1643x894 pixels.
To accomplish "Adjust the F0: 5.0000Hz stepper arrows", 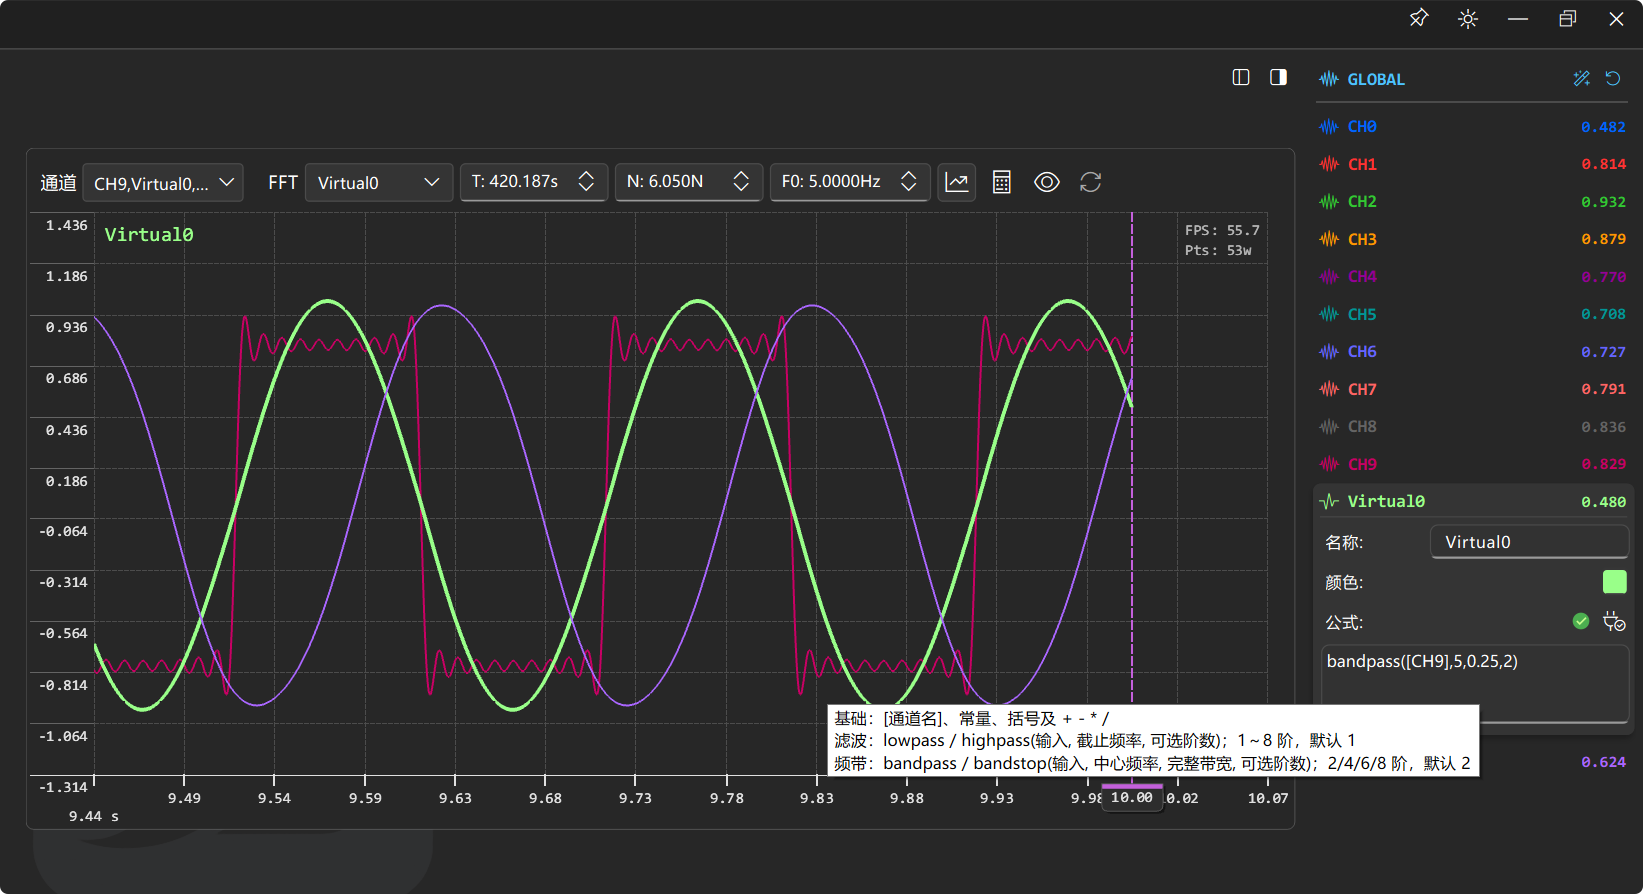I will point(909,182).
